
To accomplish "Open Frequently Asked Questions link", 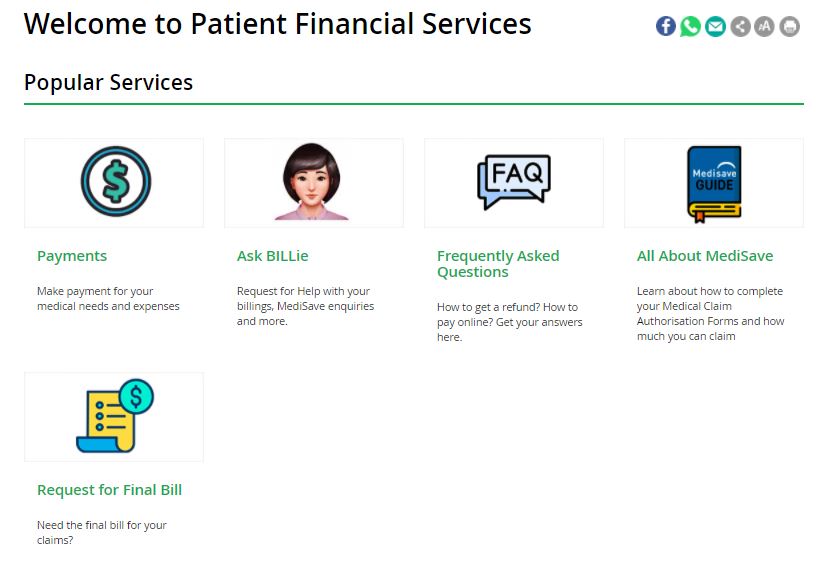I will [x=498, y=264].
